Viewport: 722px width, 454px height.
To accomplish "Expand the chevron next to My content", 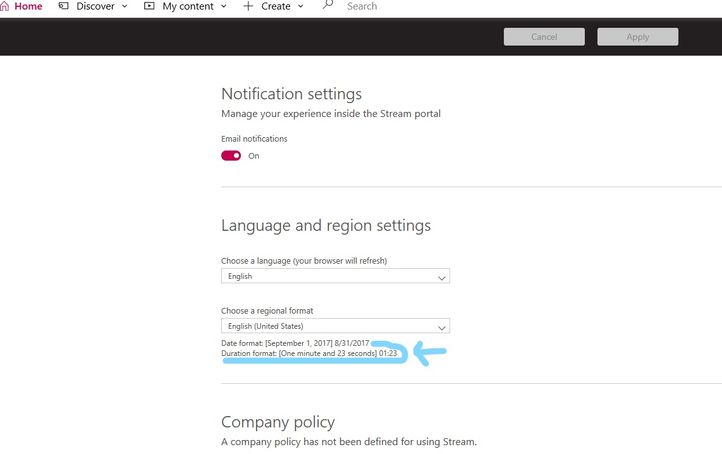I will pyautogui.click(x=224, y=6).
